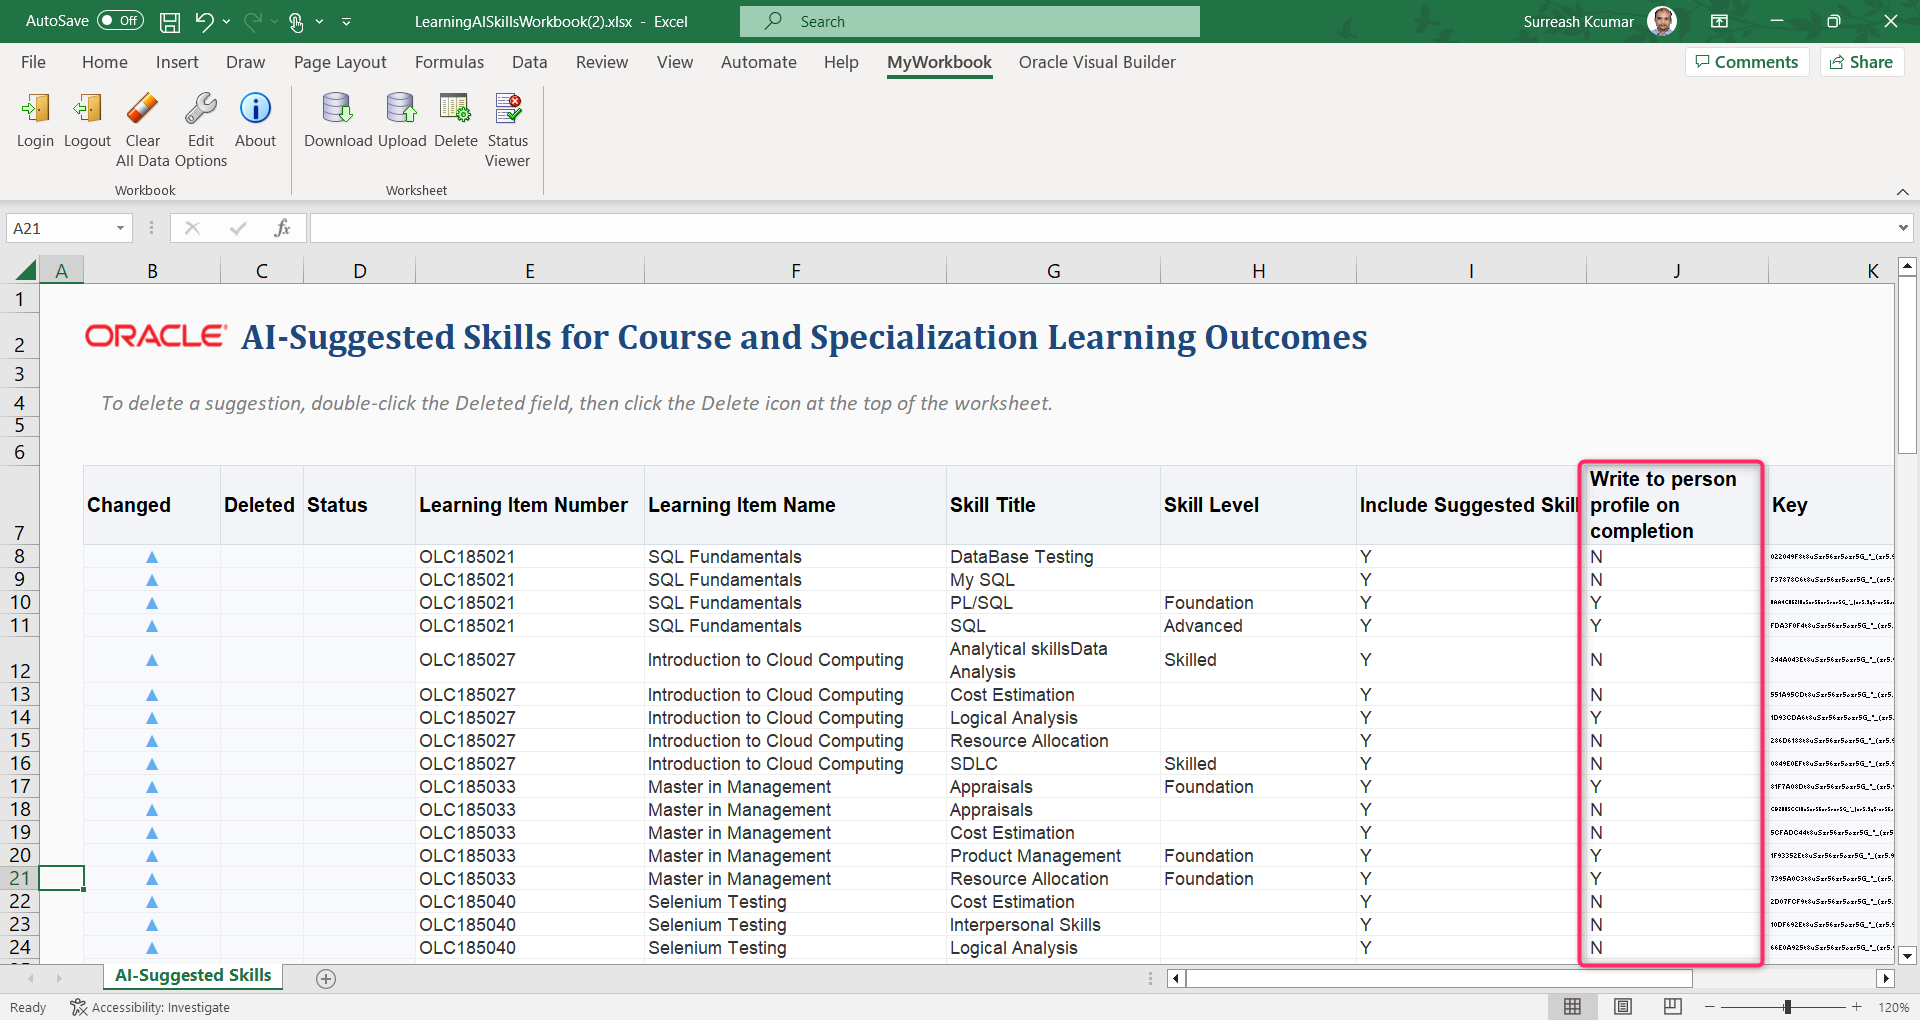Screen dimensions: 1920x1020
Task: Click the Insert Function fx icon
Action: [x=282, y=228]
